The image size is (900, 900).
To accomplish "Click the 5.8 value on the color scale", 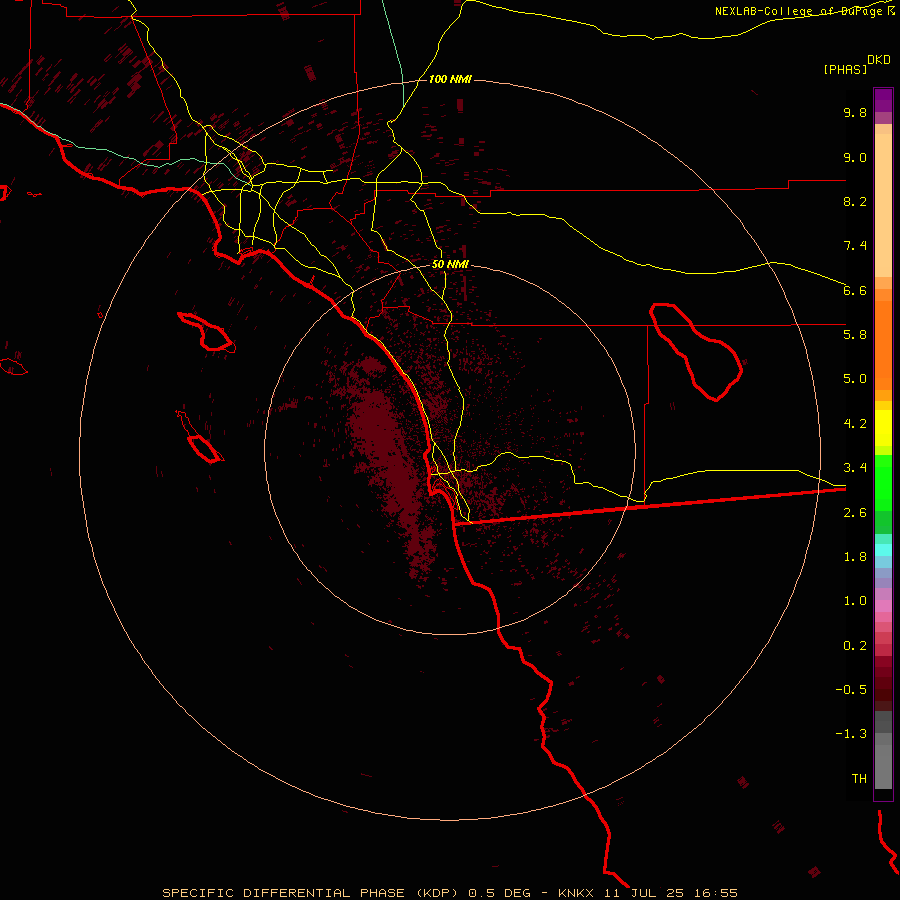I will click(x=855, y=335).
